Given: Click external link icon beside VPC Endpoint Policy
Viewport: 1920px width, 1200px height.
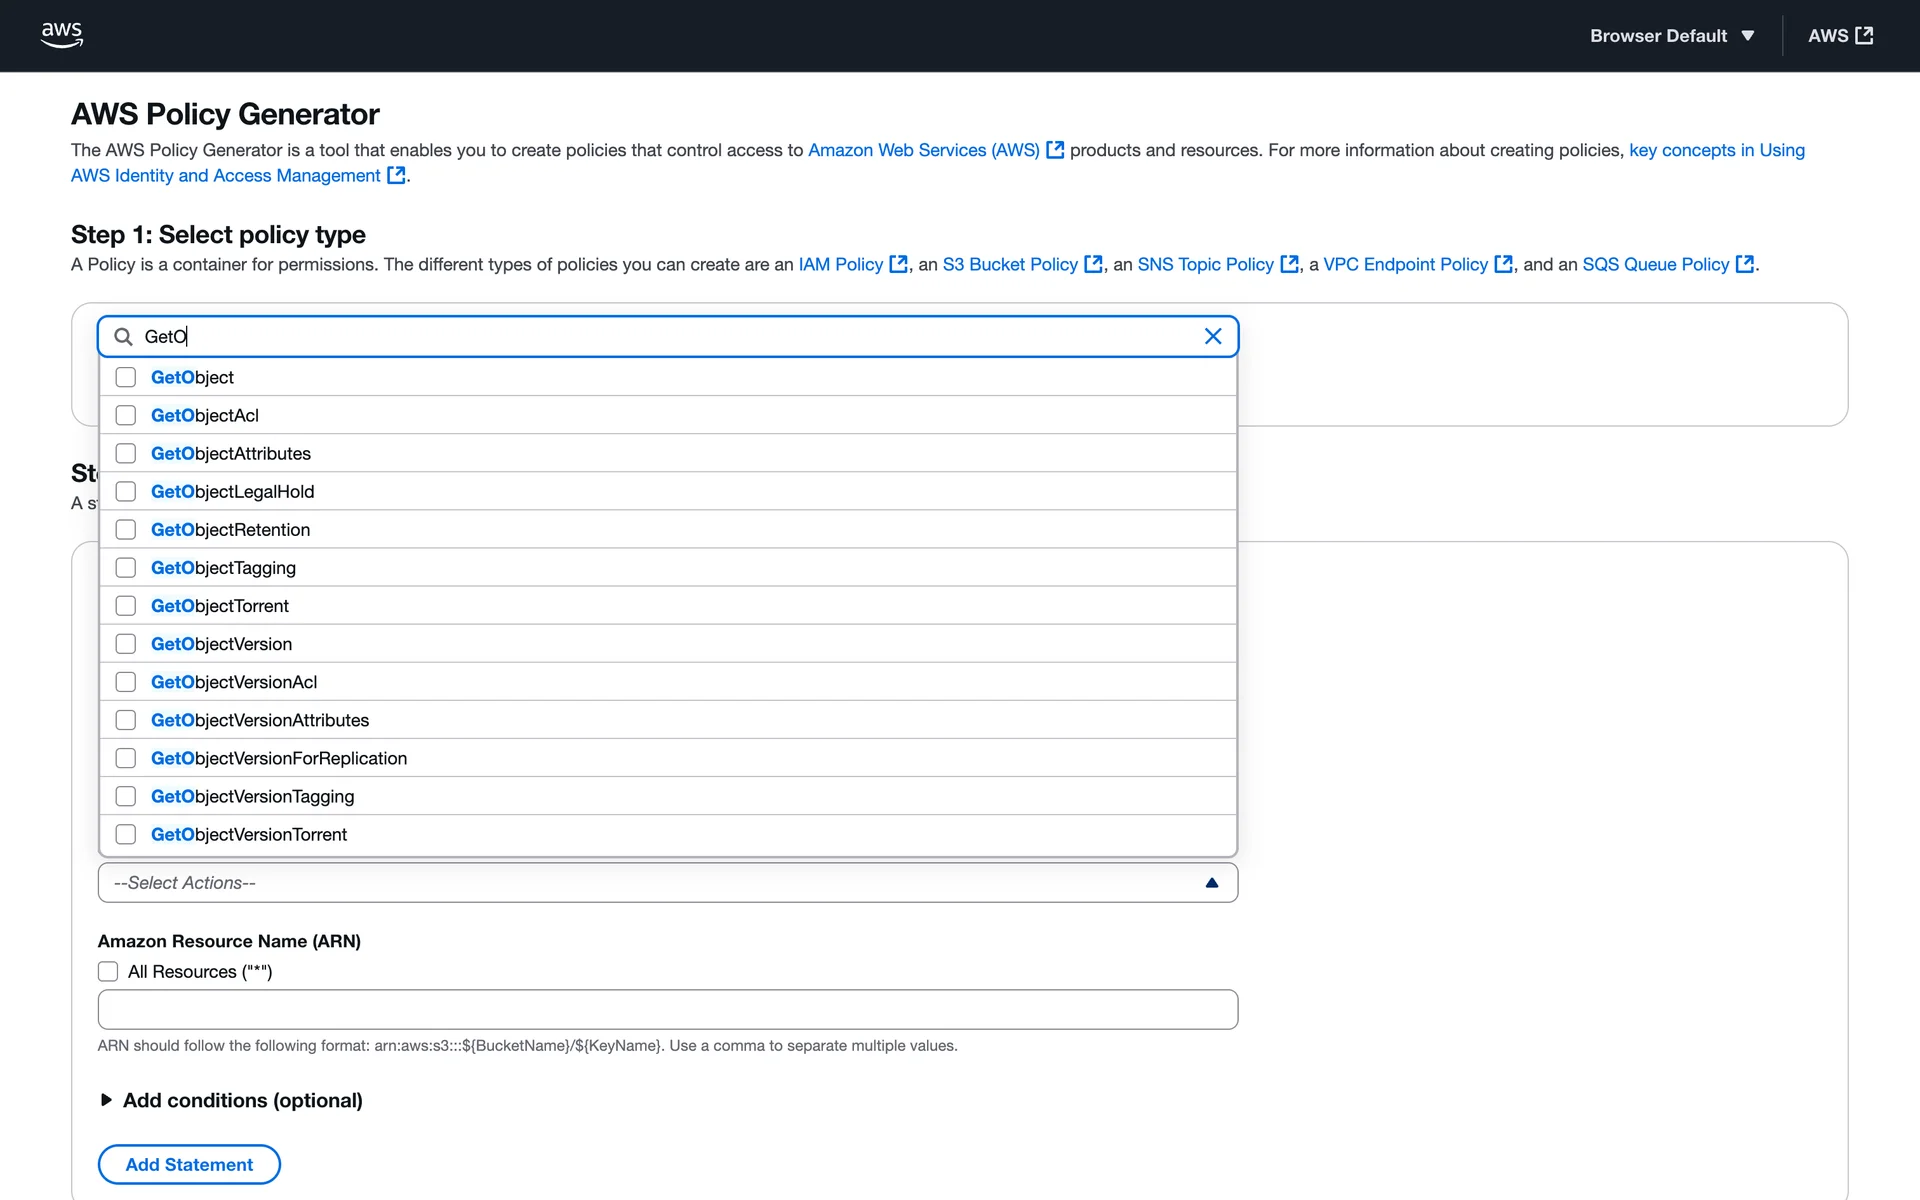Looking at the screenshot, I should 1503,264.
